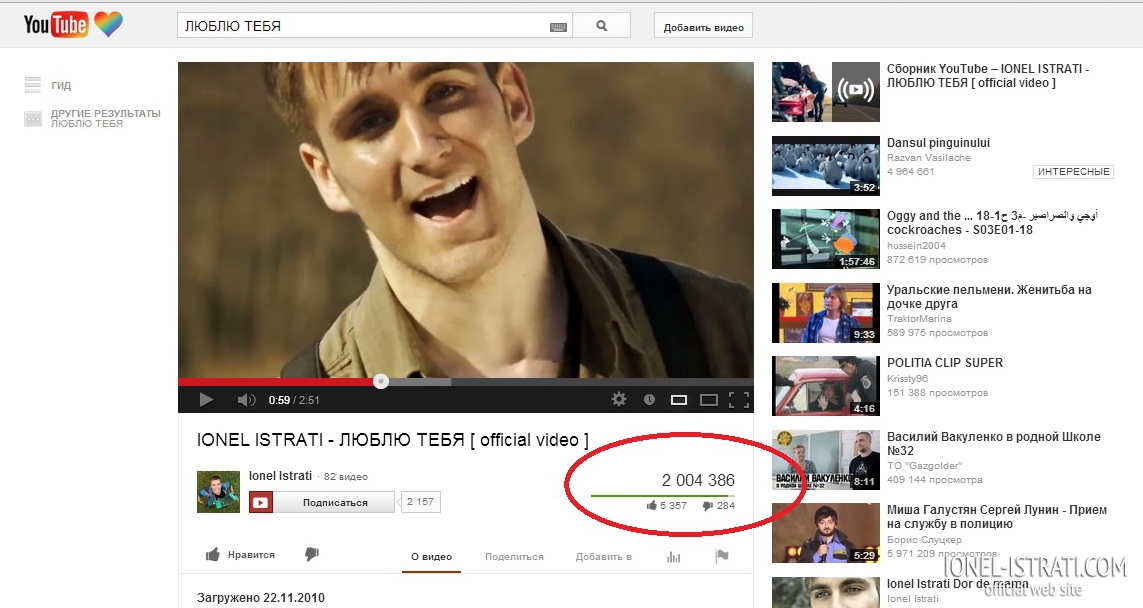Open the player settings gear
The height and width of the screenshot is (608, 1143).
pyautogui.click(x=619, y=400)
